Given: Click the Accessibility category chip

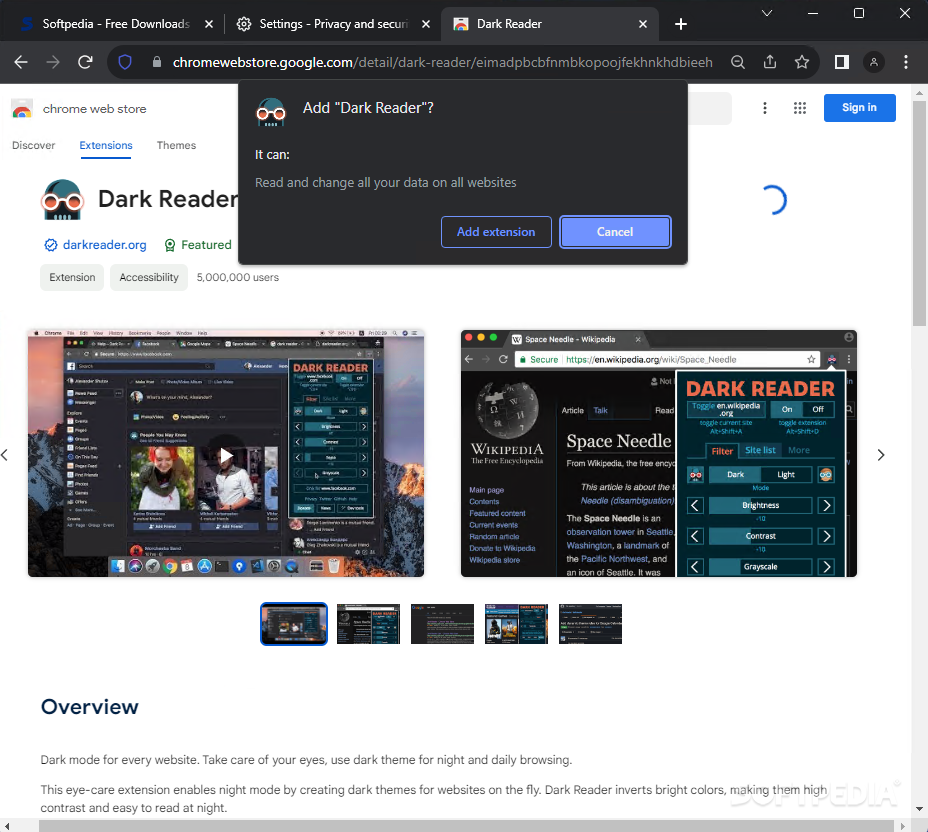Looking at the screenshot, I should point(149,278).
